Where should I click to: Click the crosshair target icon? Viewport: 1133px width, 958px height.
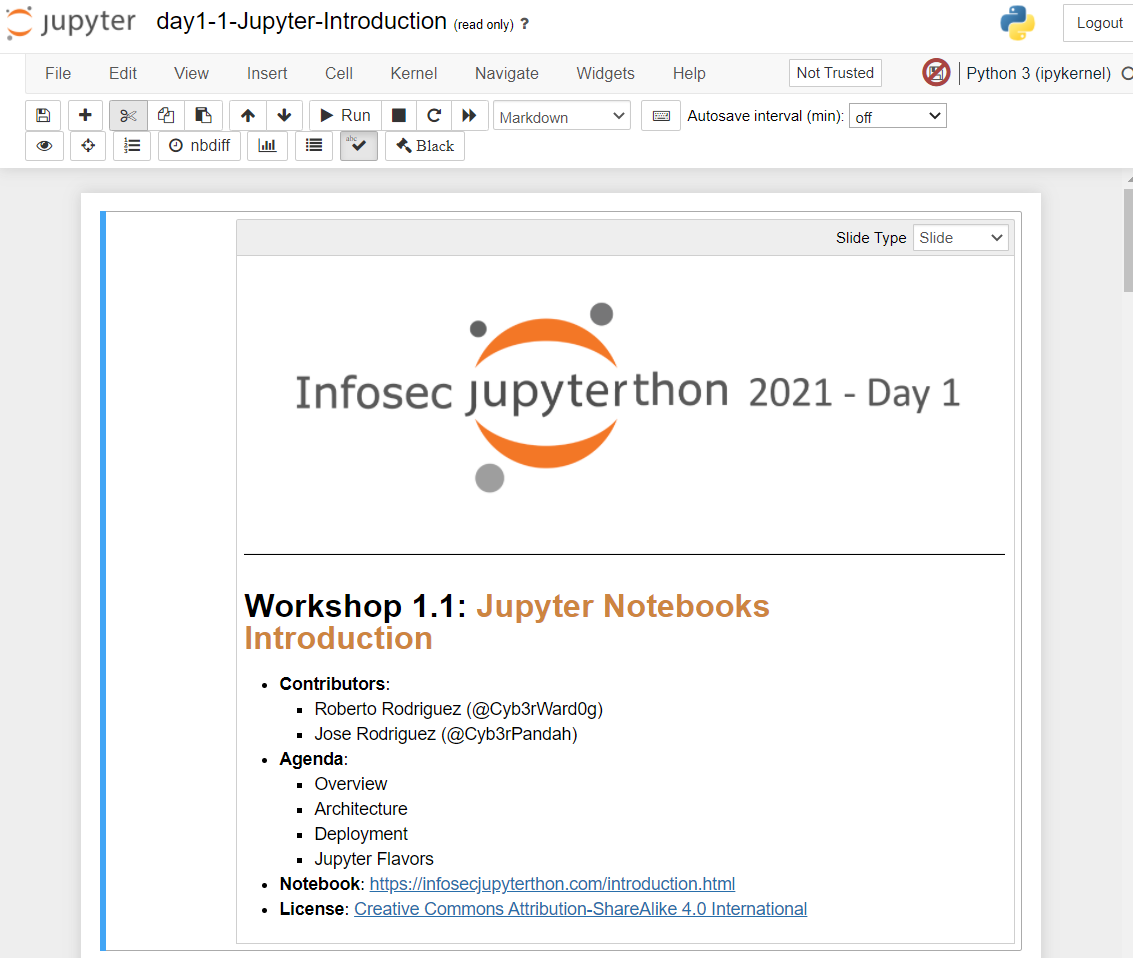[88, 146]
